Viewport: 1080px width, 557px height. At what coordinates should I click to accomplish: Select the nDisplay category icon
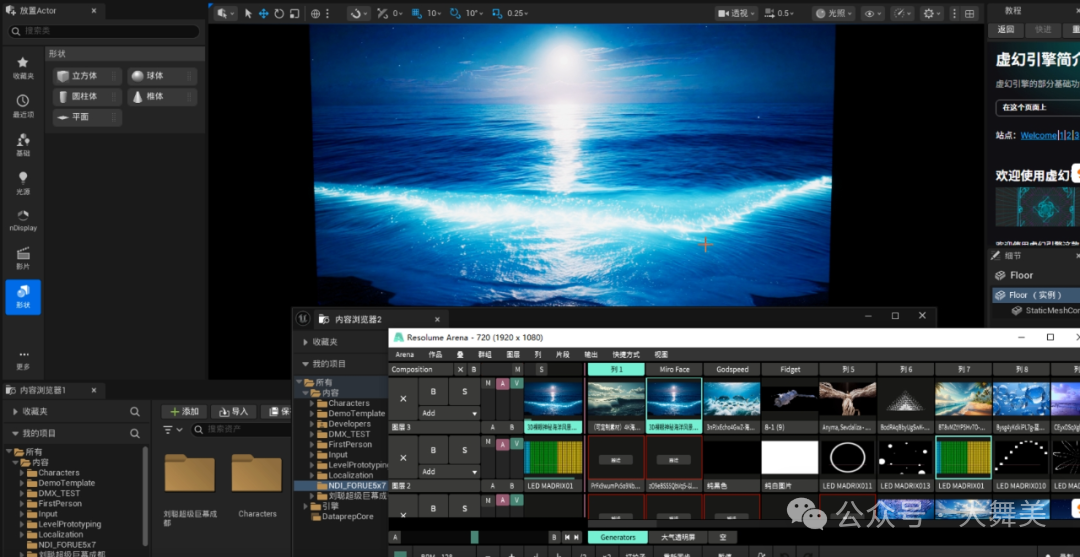point(22,219)
